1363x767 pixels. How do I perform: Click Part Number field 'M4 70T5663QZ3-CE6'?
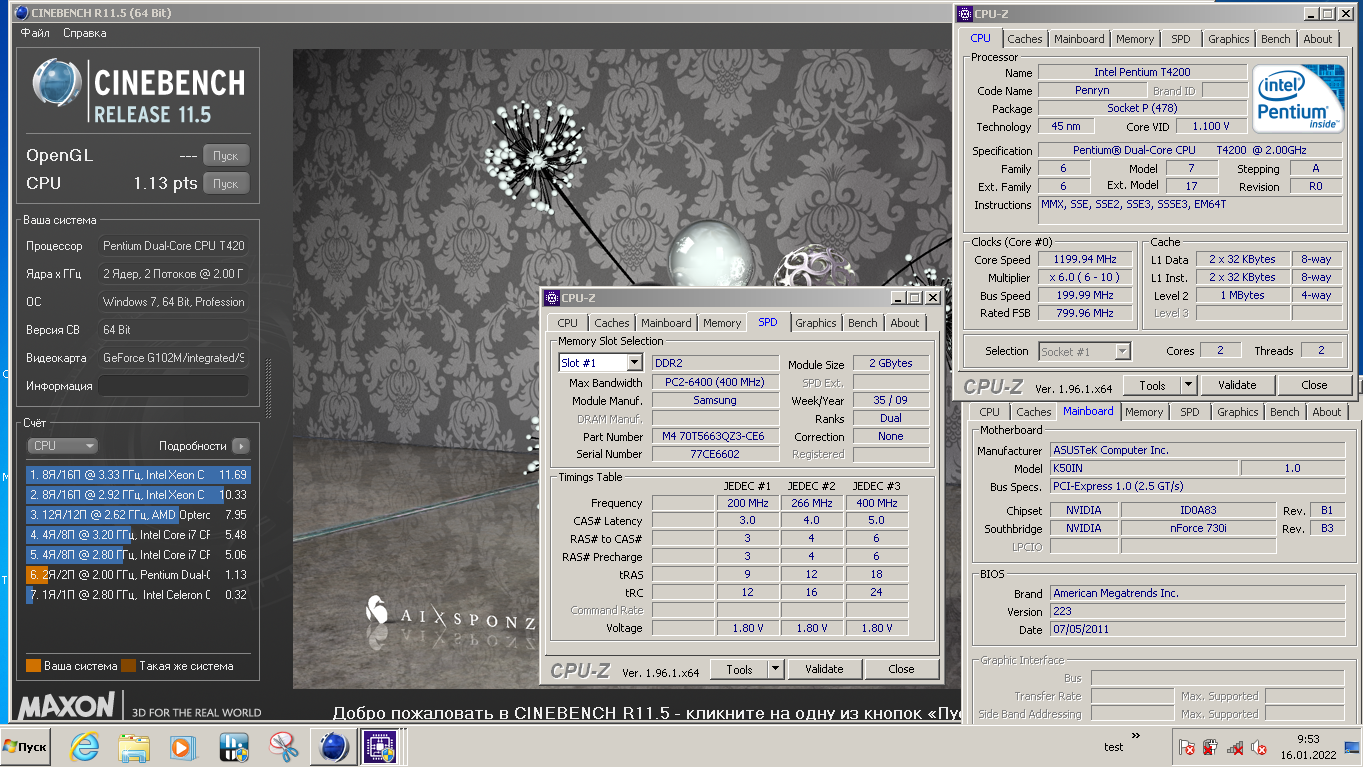click(715, 437)
